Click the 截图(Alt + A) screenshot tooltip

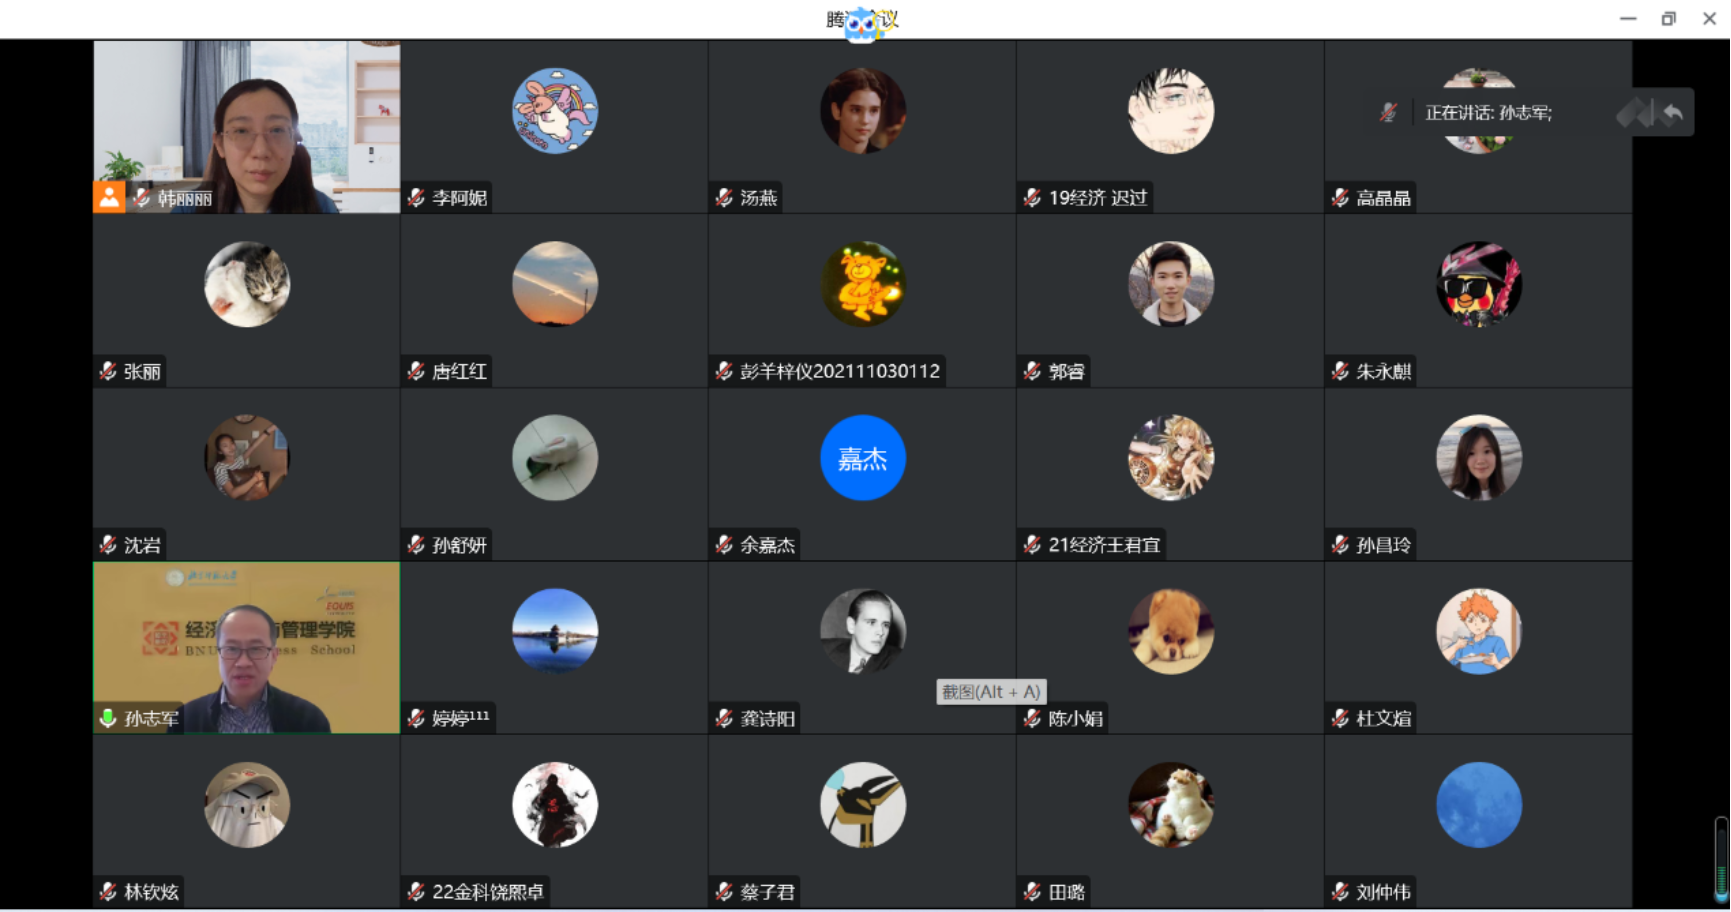(991, 692)
